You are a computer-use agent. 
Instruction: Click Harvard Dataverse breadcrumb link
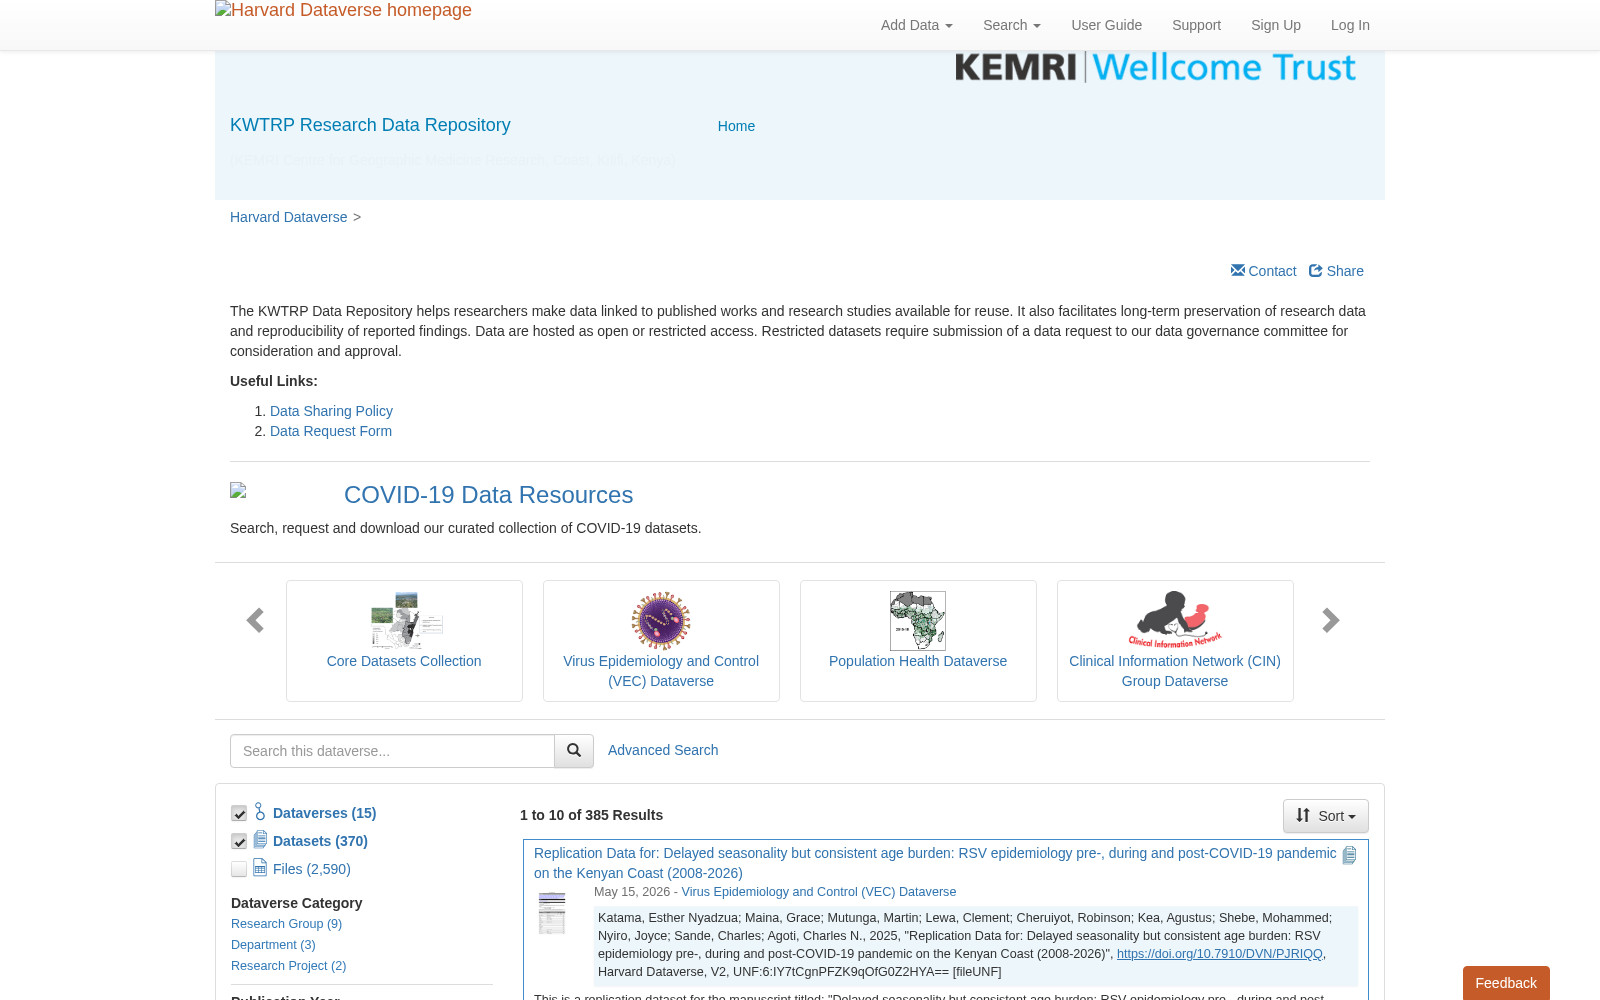point(288,217)
